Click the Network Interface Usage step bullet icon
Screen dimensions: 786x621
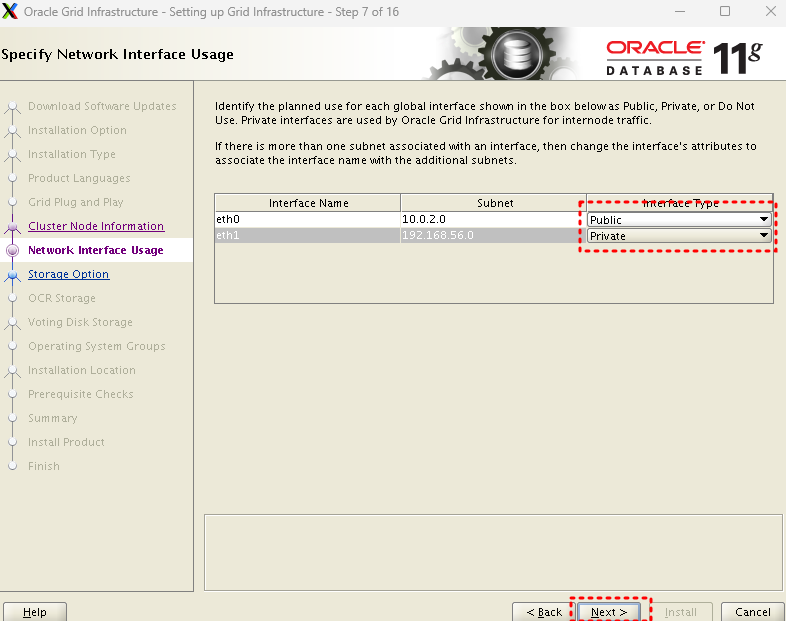[x=13, y=250]
